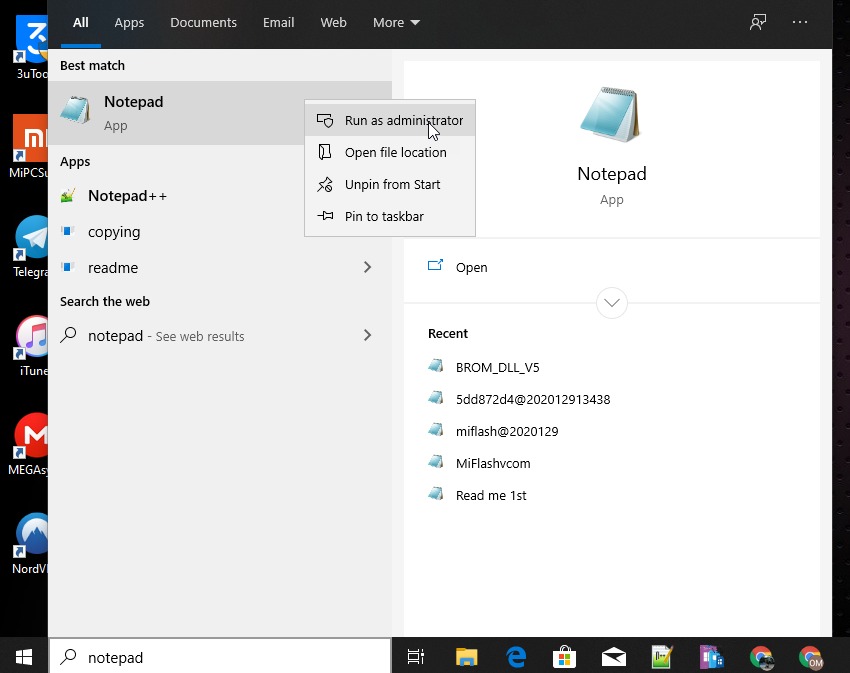Viewport: 850px width, 673px height.
Task: Open Notepad++ icon on the taskbar
Action: click(x=662, y=657)
